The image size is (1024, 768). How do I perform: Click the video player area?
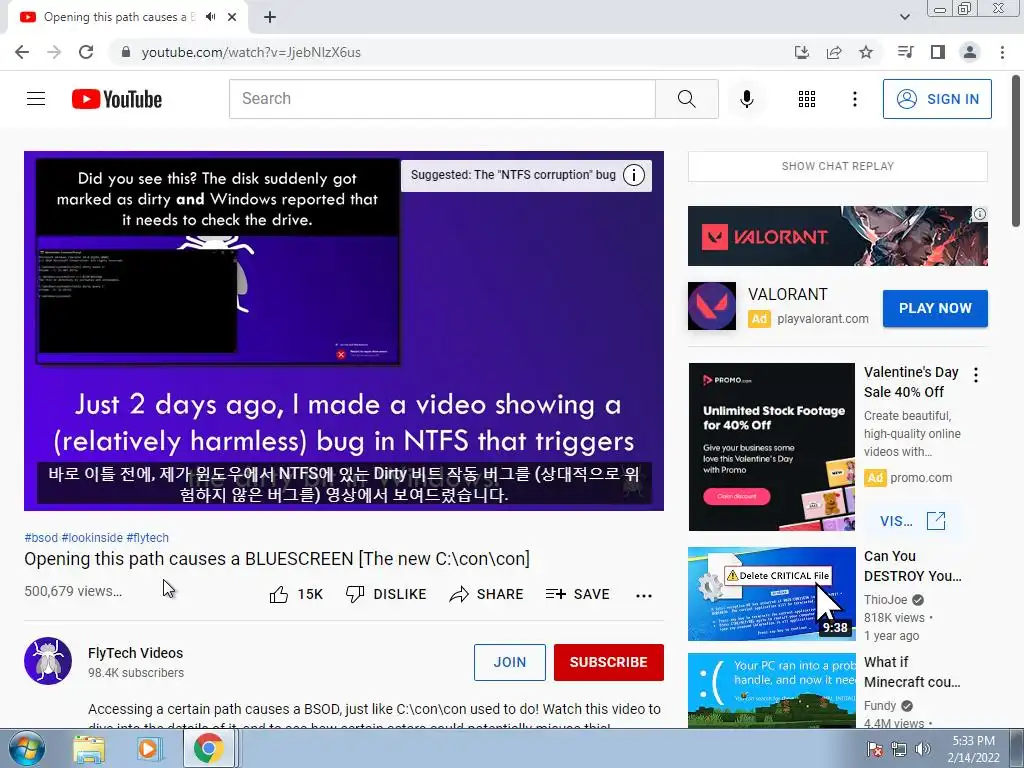coord(344,330)
